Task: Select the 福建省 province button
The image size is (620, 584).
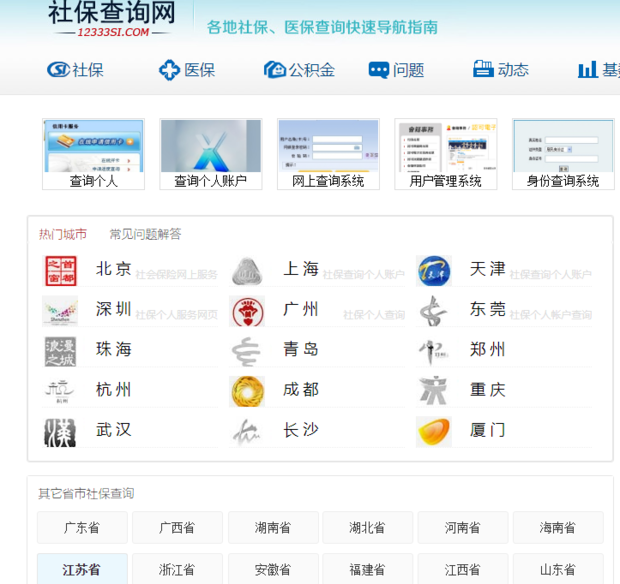Action: coord(368,569)
